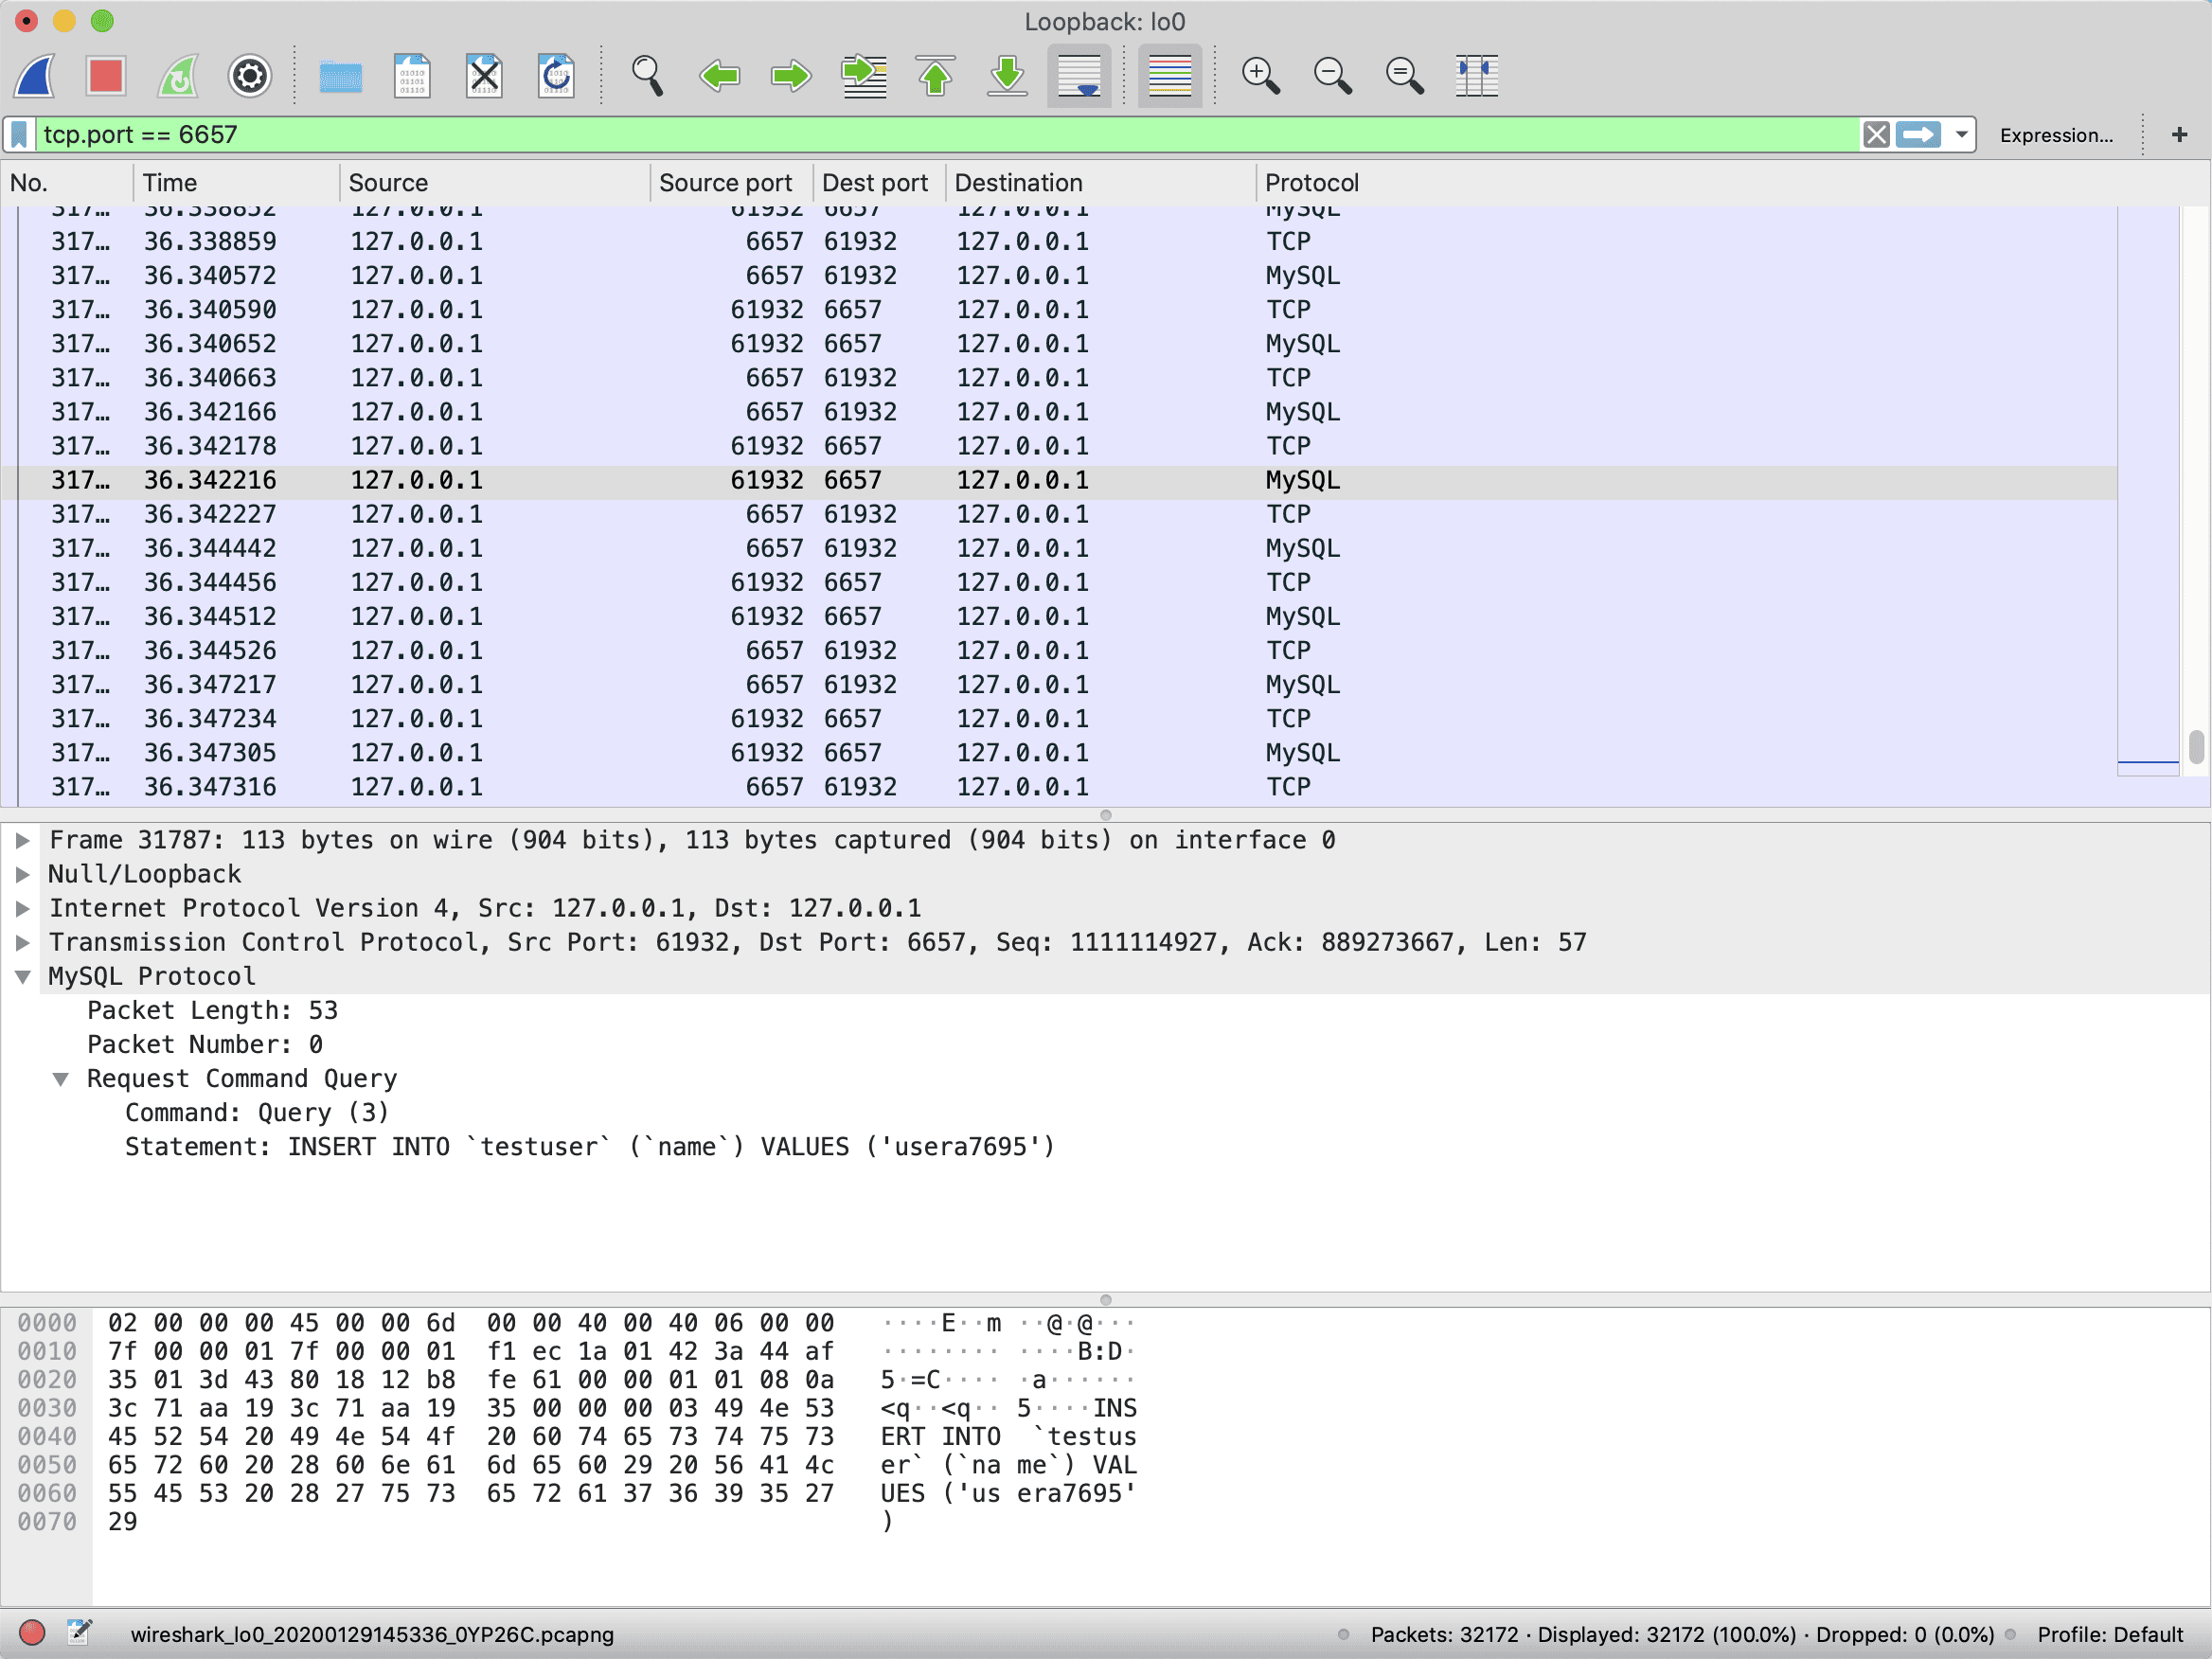
Task: Click the reload capture file icon
Action: (556, 75)
